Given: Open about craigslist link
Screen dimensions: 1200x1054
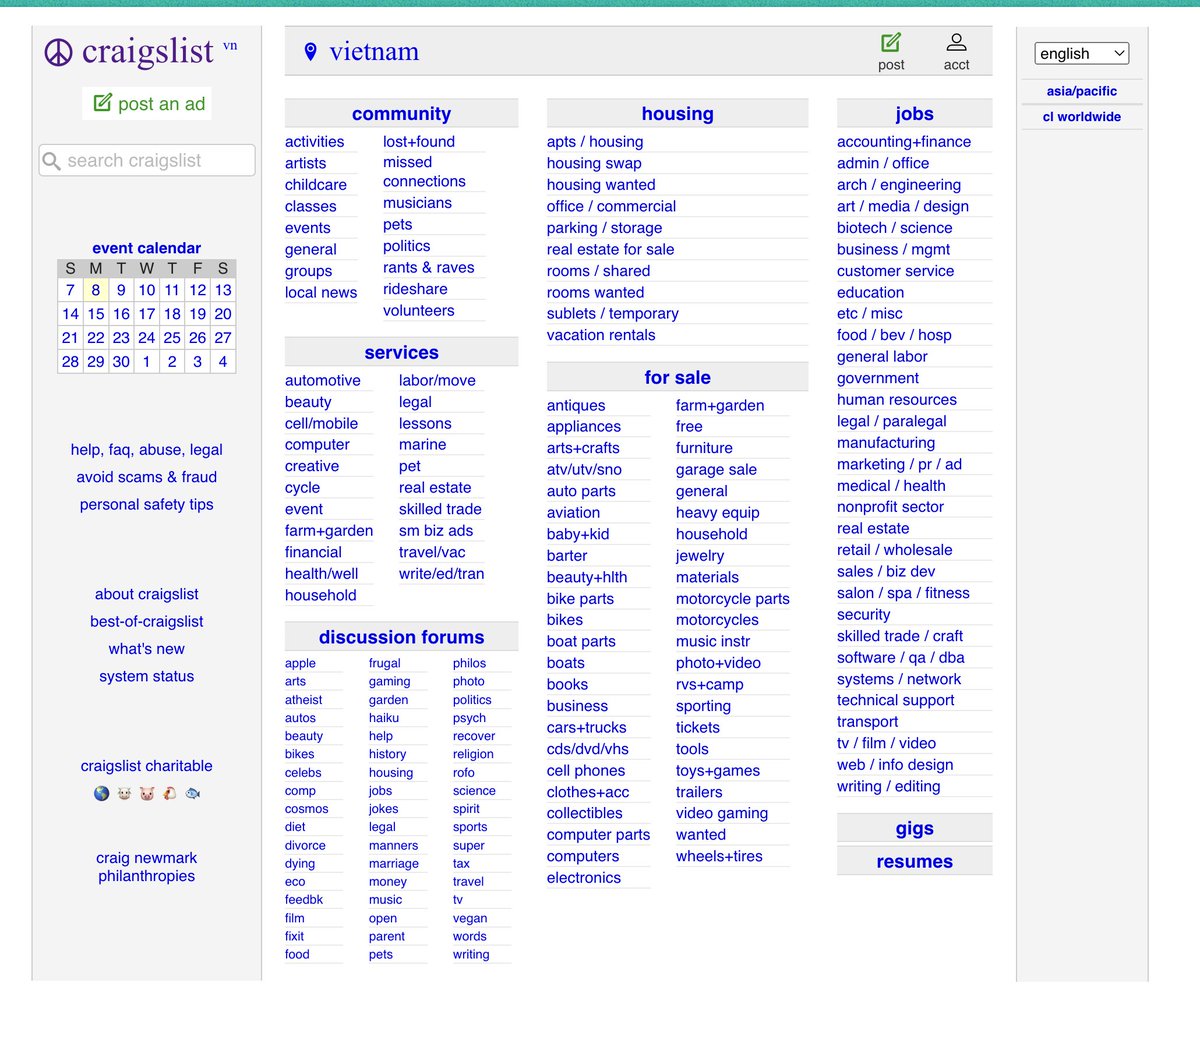Looking at the screenshot, I should click(147, 594).
